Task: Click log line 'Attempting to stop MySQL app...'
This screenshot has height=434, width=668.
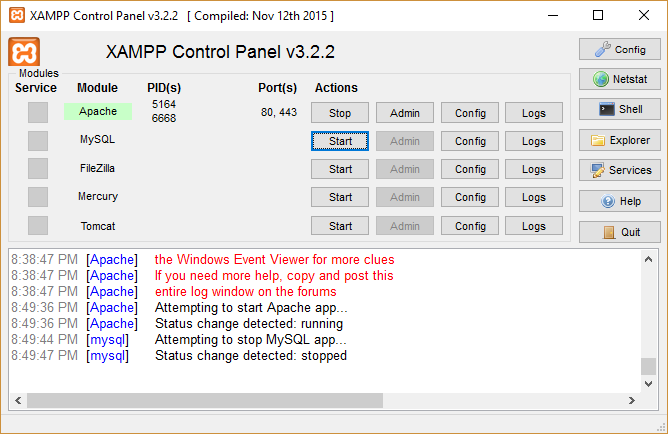Action: tap(251, 339)
